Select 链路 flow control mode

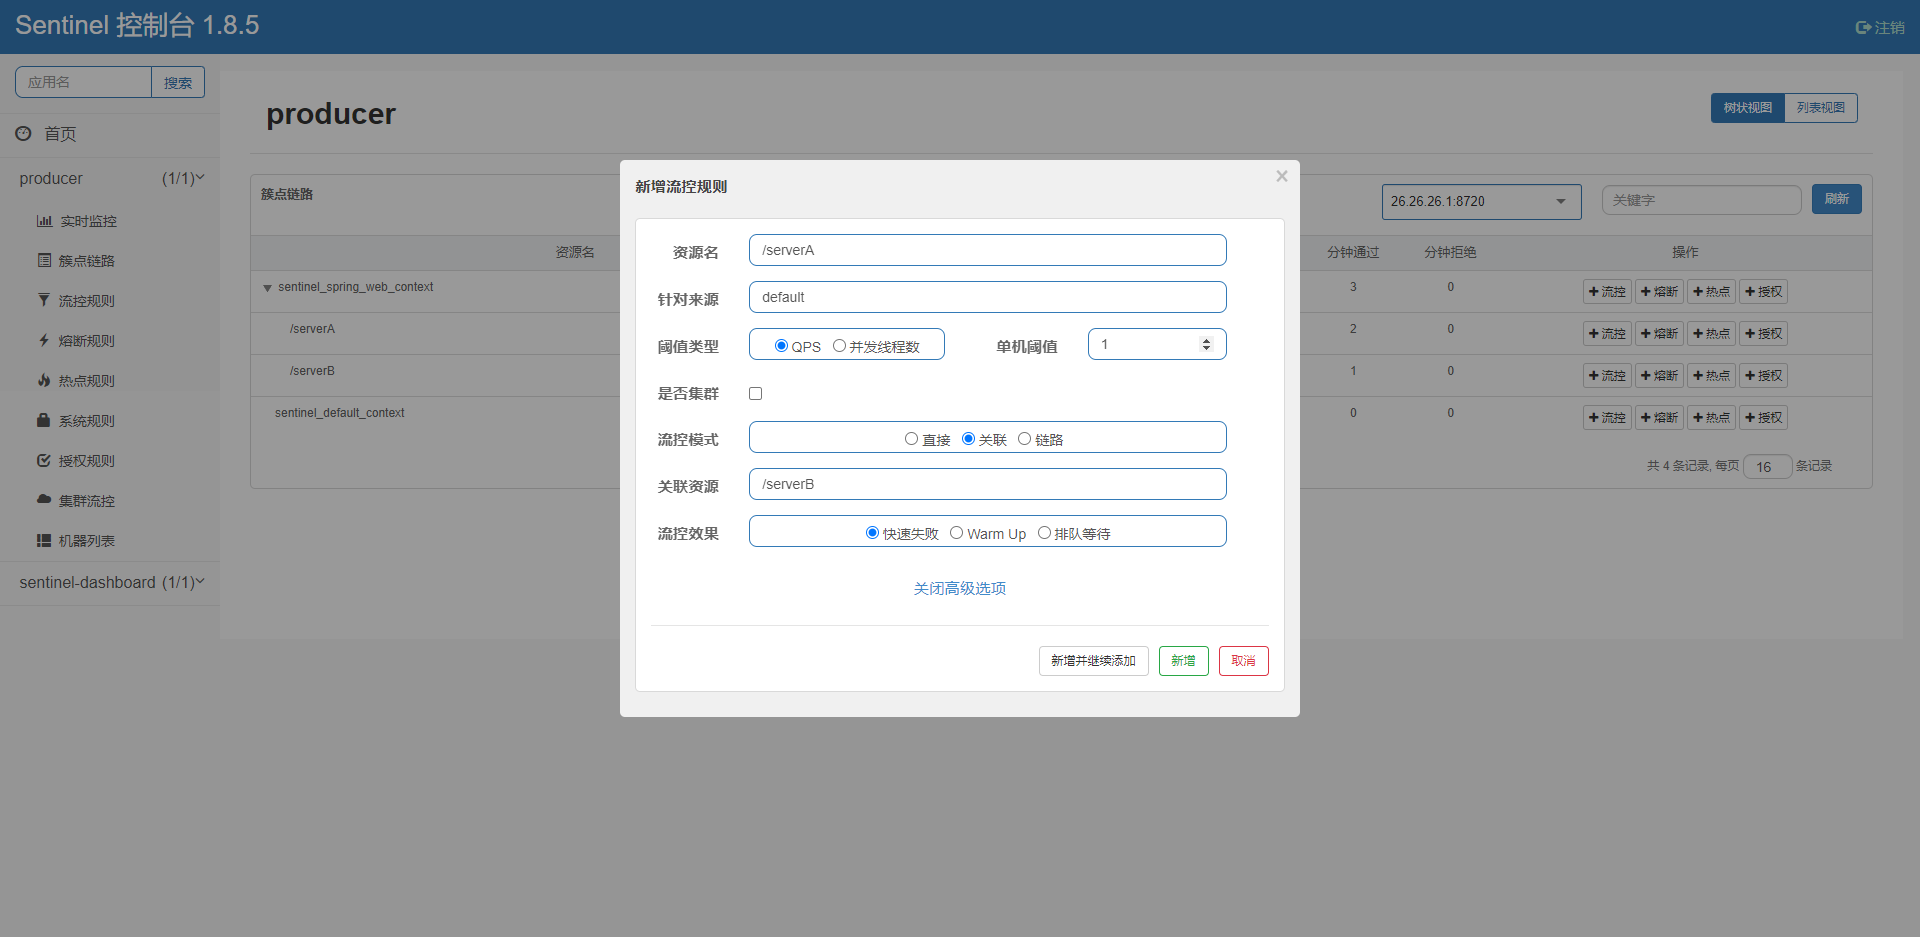pos(1024,439)
